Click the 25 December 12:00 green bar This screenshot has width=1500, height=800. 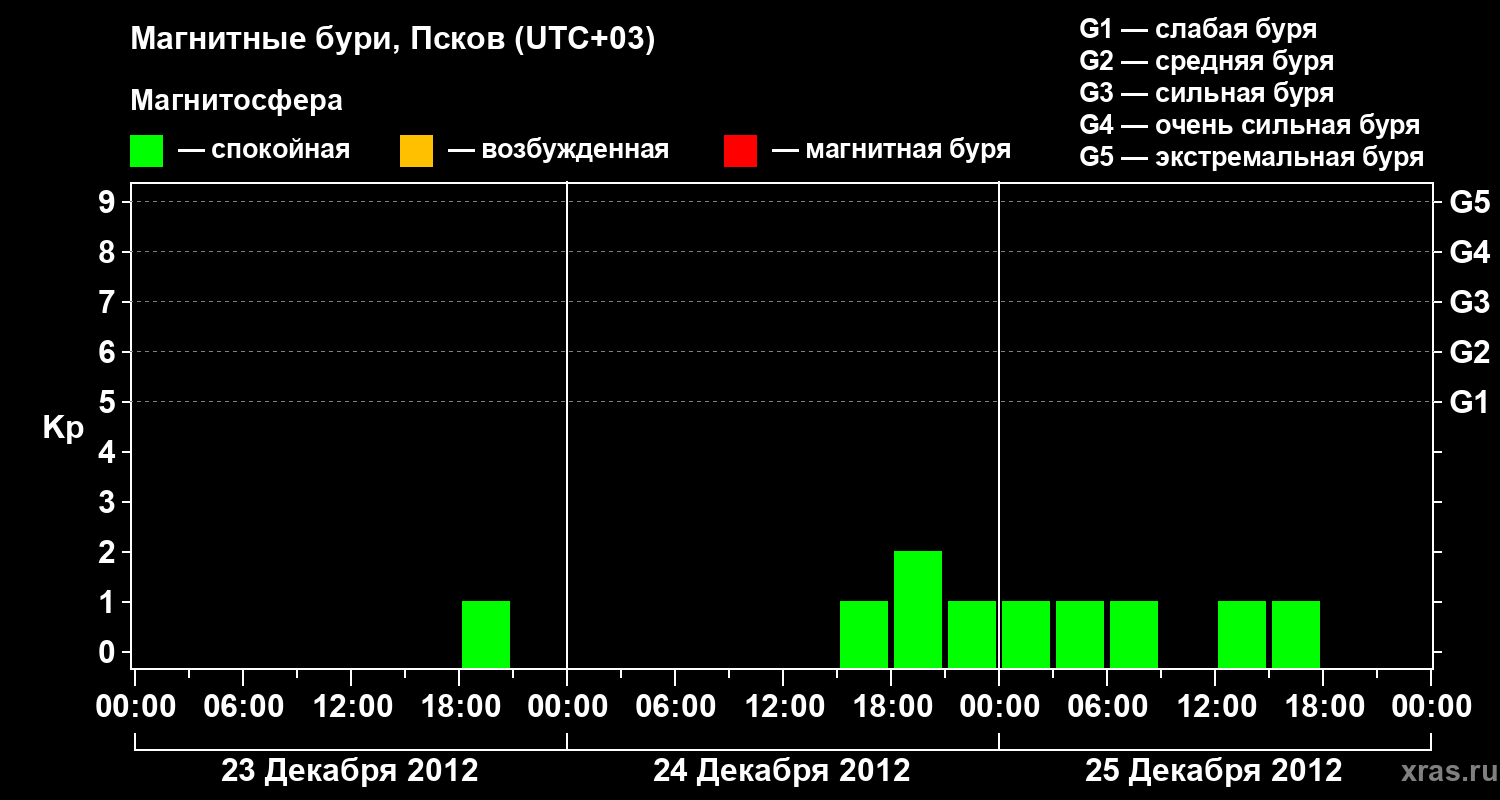click(x=1242, y=634)
